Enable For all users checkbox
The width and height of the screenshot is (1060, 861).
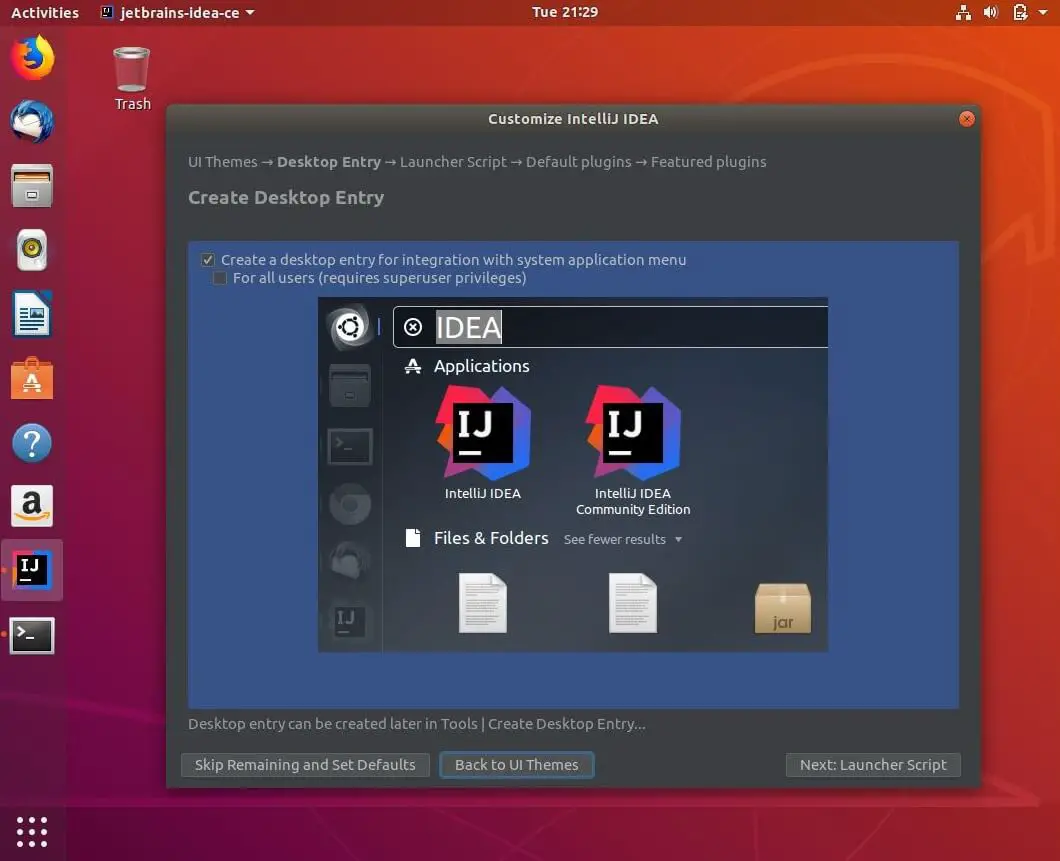[x=220, y=278]
